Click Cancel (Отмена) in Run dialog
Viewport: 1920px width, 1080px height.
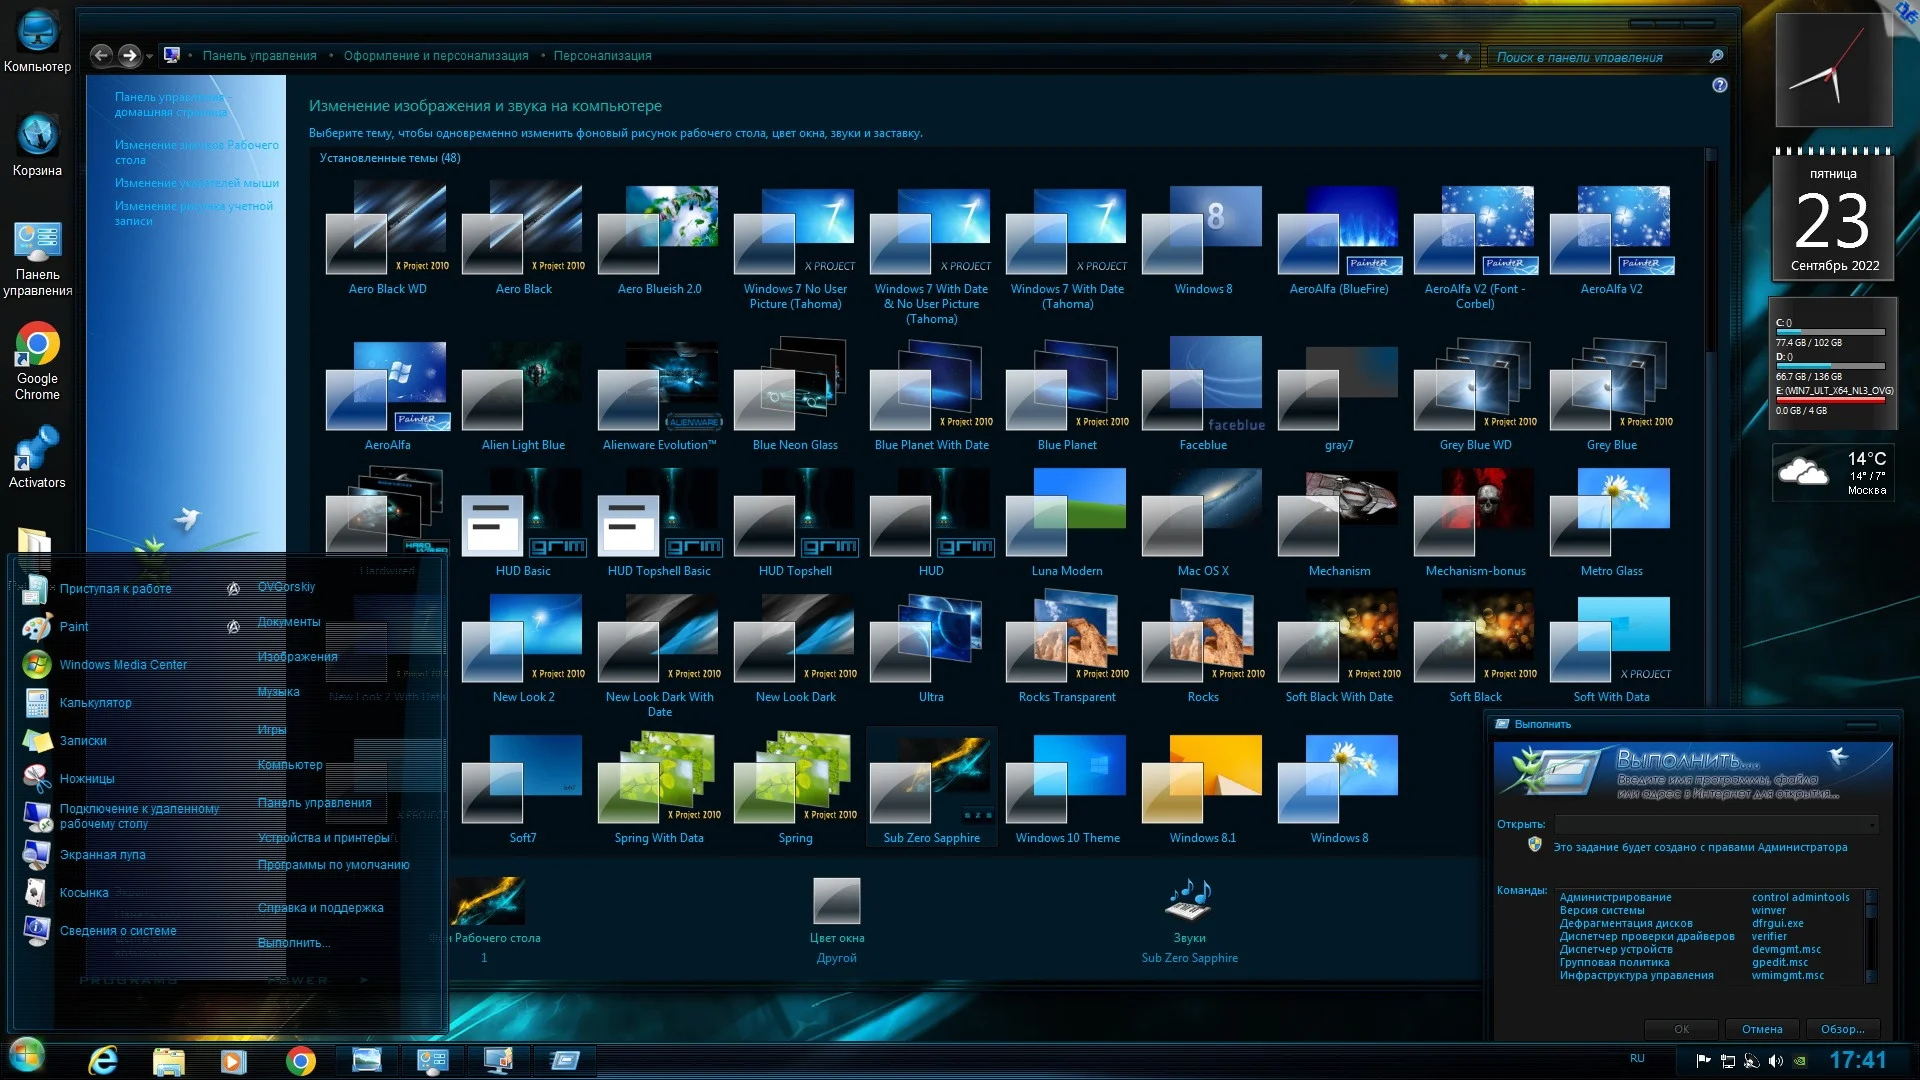[1761, 1029]
